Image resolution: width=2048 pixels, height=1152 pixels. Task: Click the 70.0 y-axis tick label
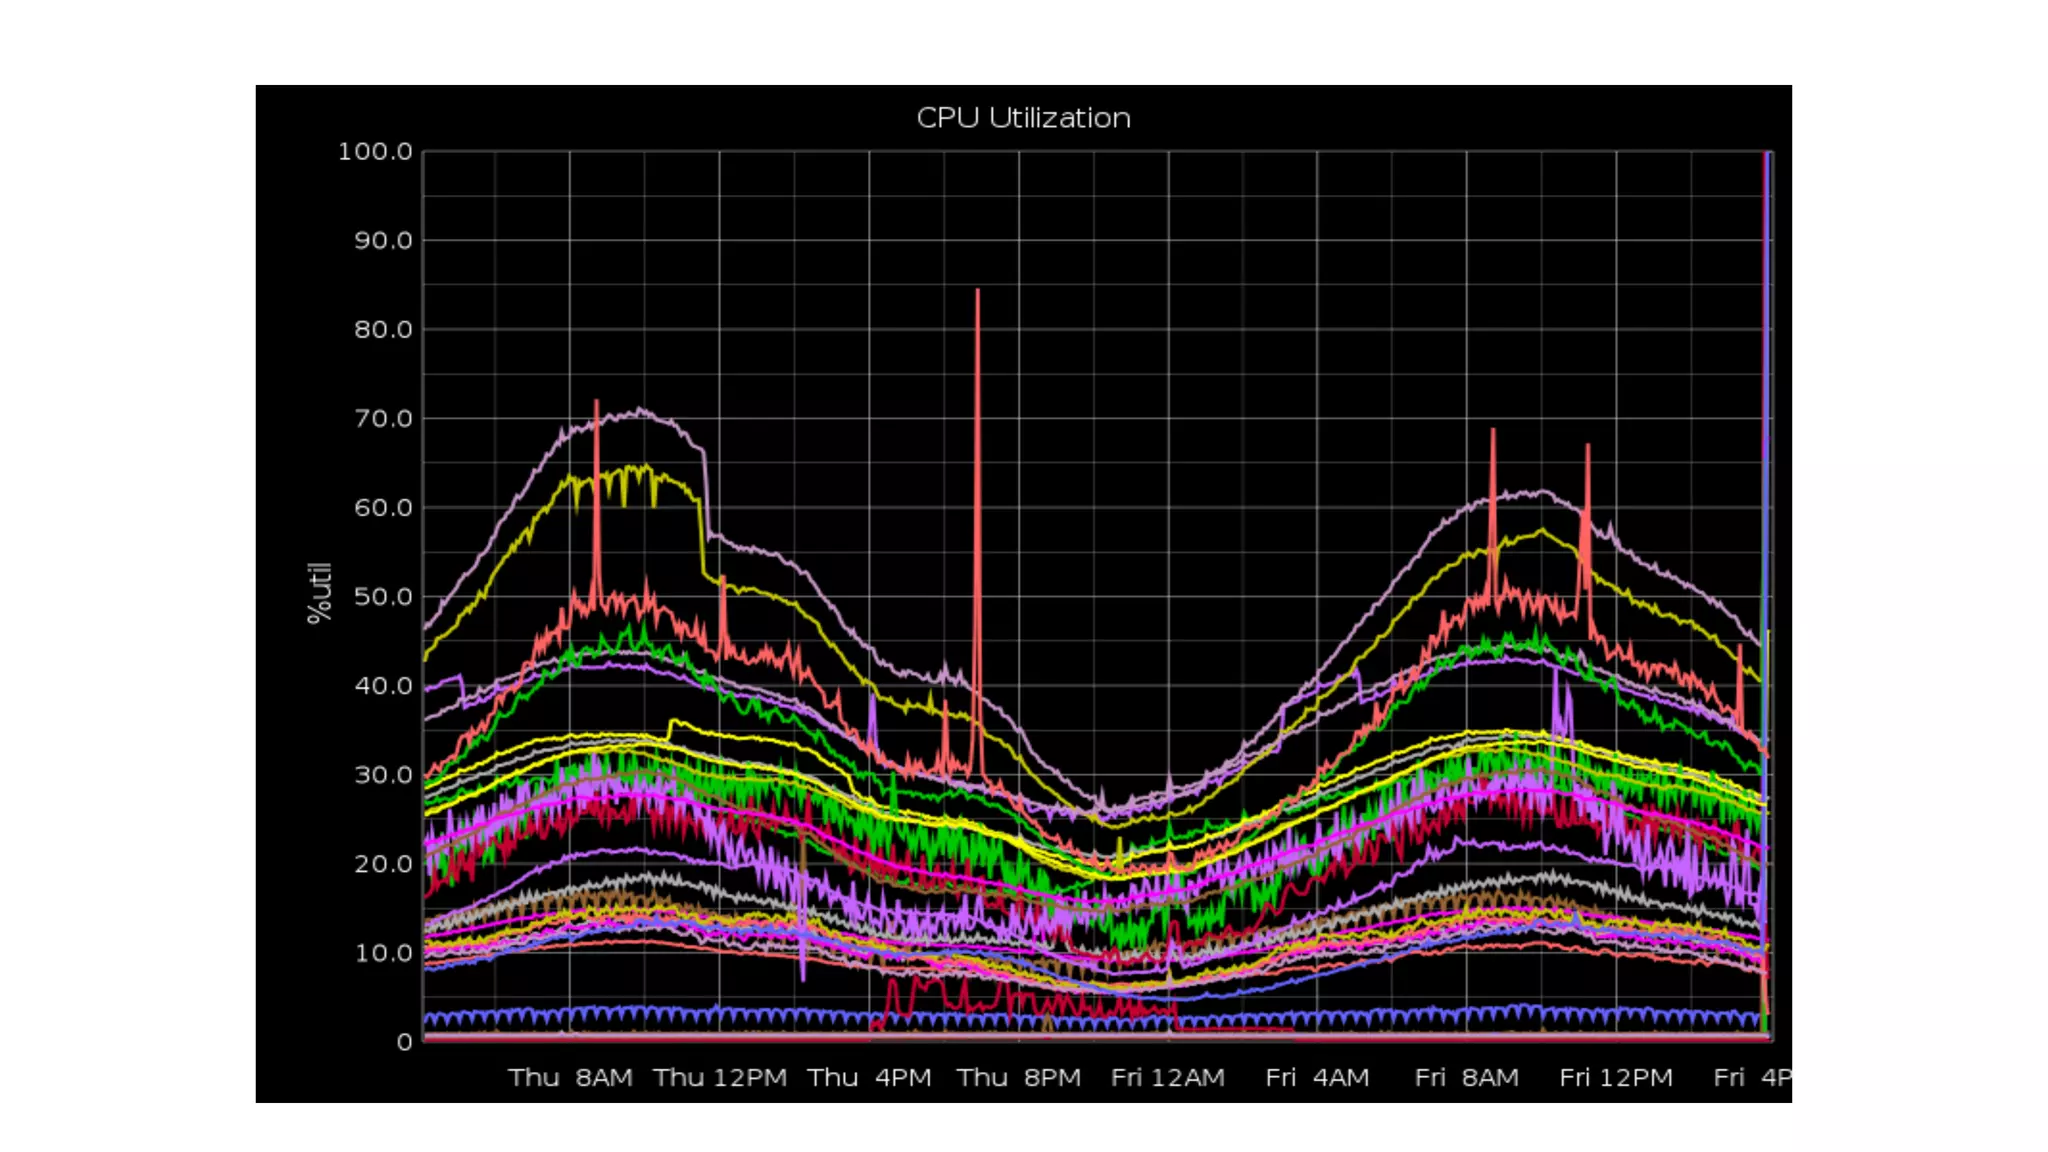383,419
